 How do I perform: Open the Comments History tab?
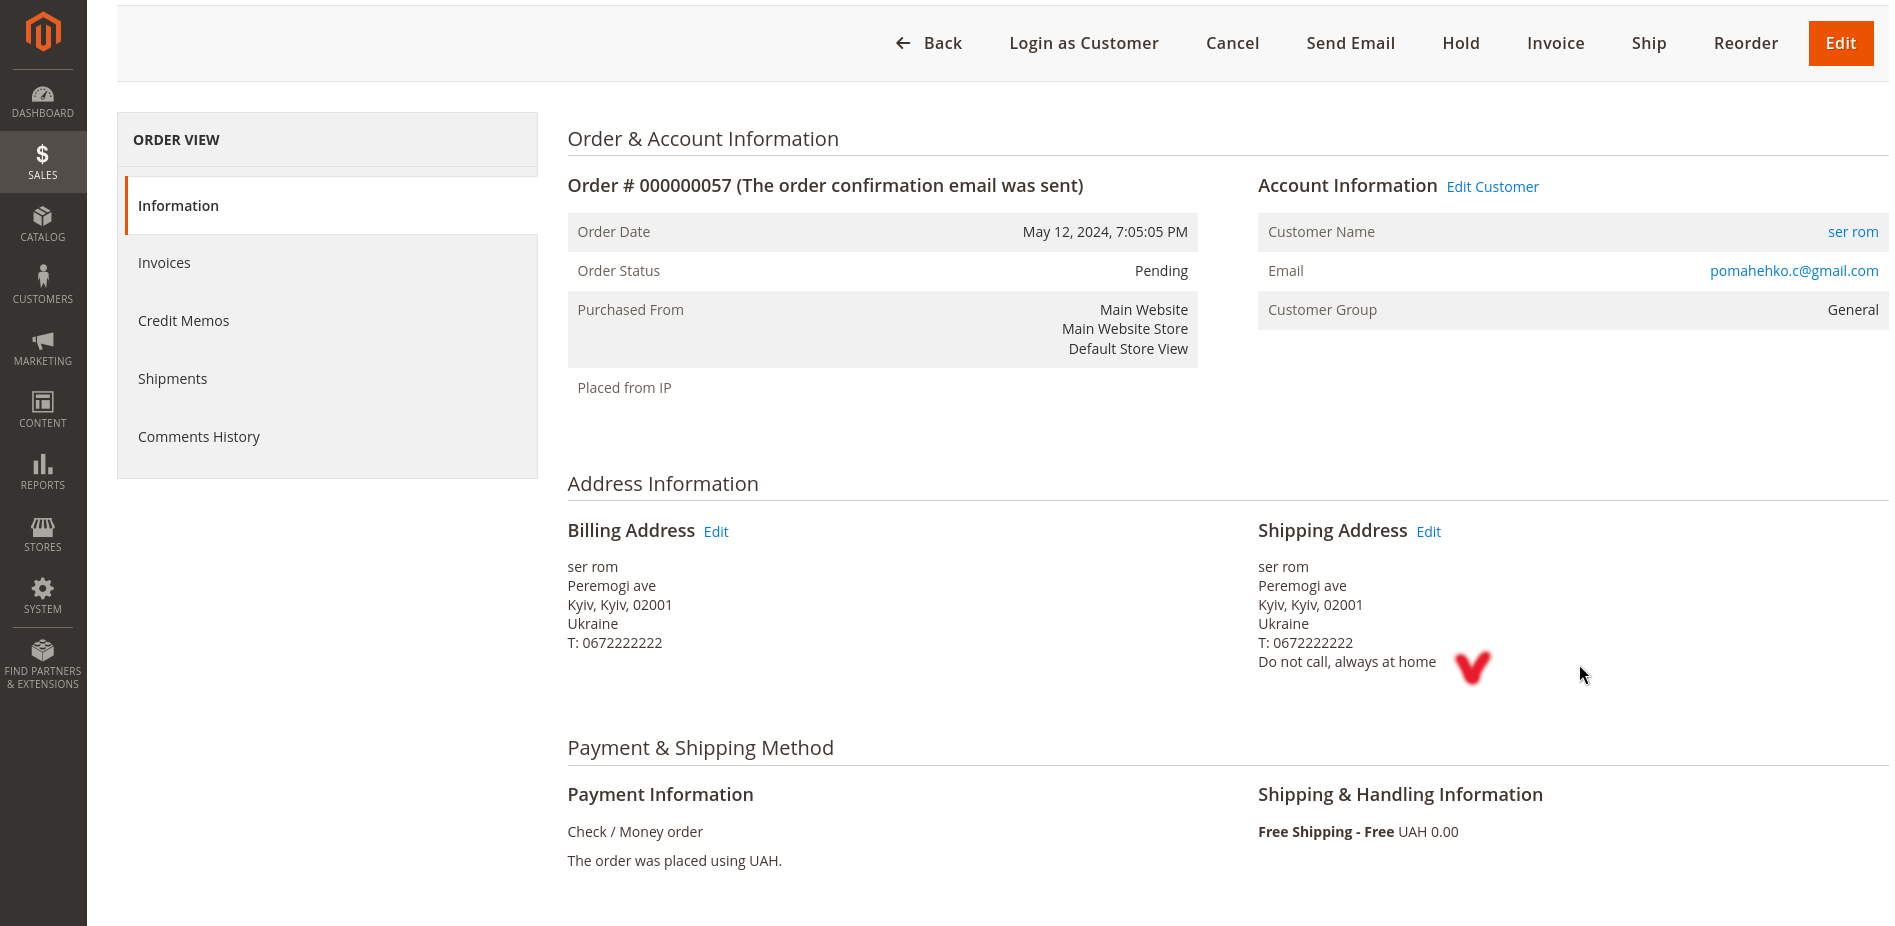tap(198, 437)
